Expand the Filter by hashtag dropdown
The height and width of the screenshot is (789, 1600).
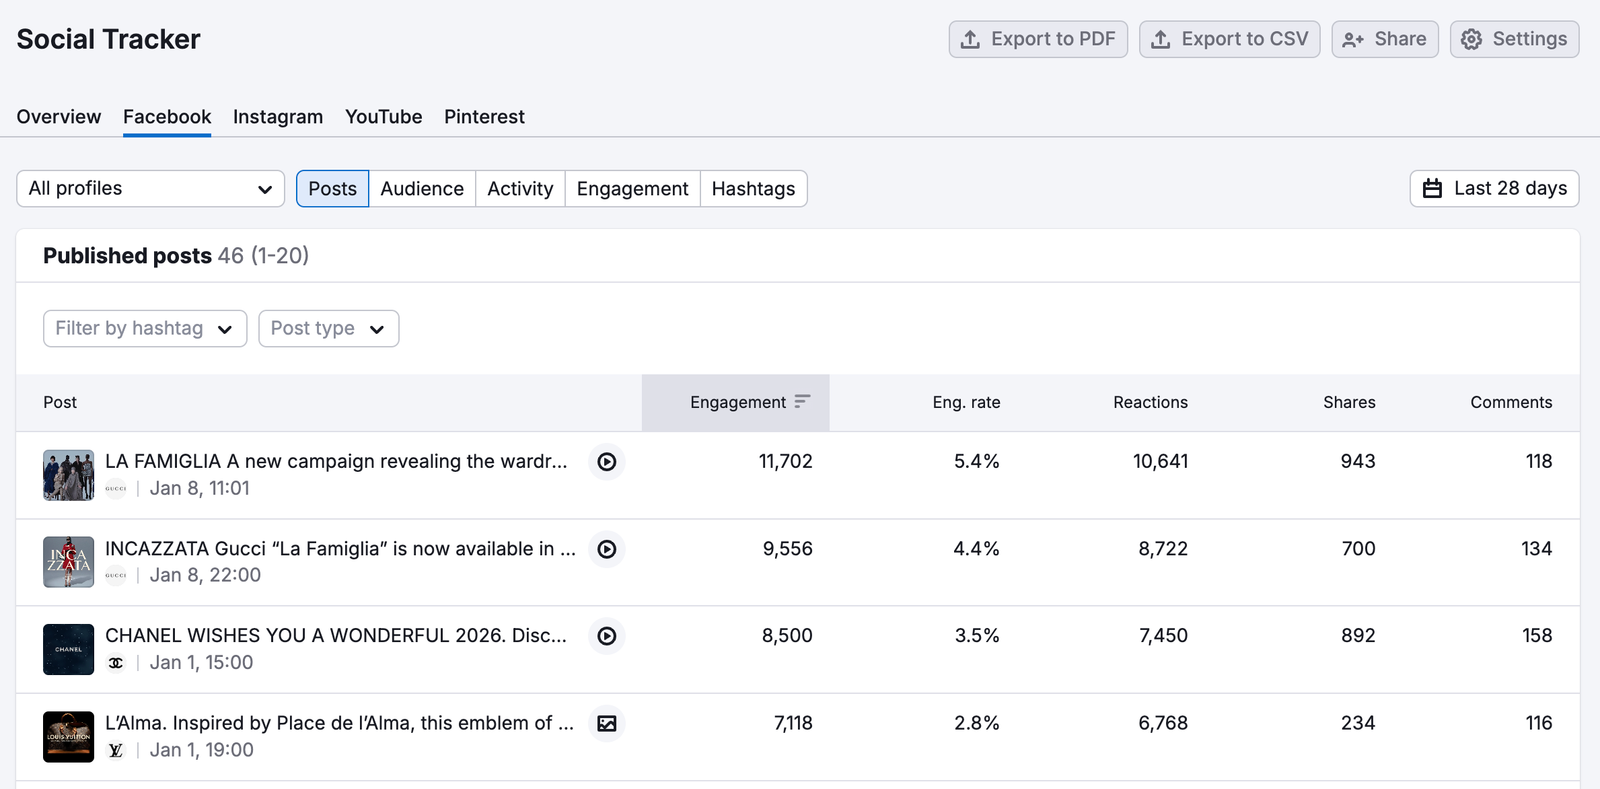(145, 329)
